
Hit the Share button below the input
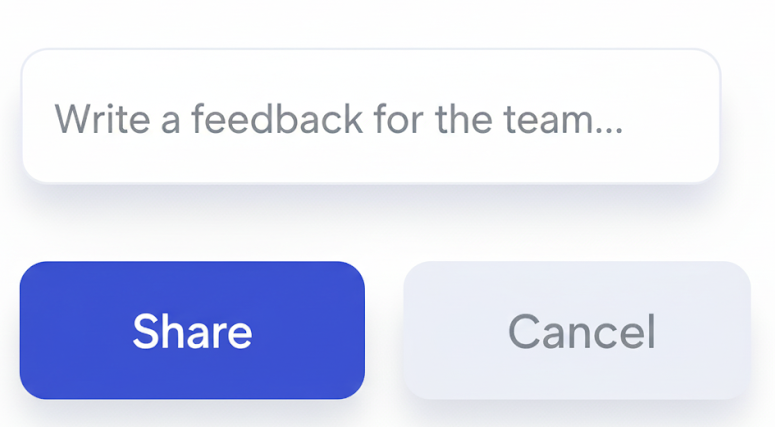pyautogui.click(x=192, y=331)
